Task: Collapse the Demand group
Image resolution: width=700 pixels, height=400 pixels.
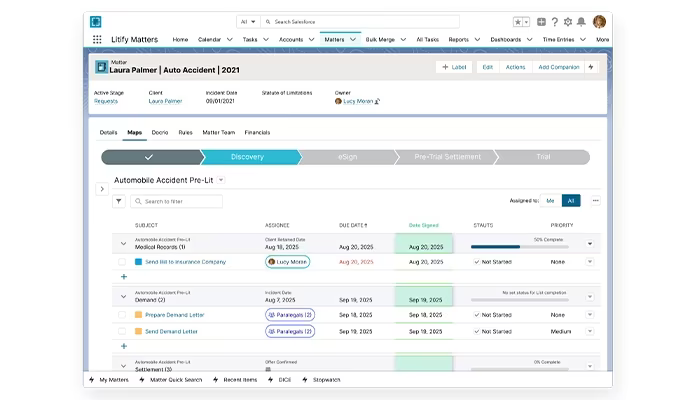Action: tap(123, 296)
